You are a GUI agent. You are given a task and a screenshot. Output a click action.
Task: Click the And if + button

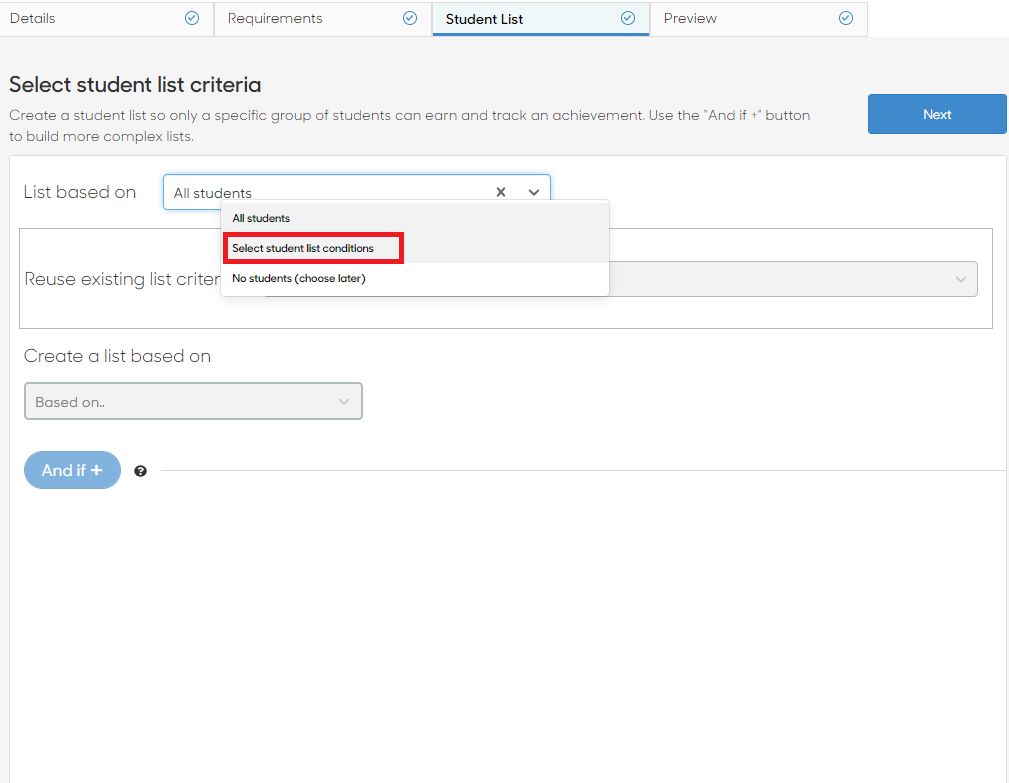point(72,470)
